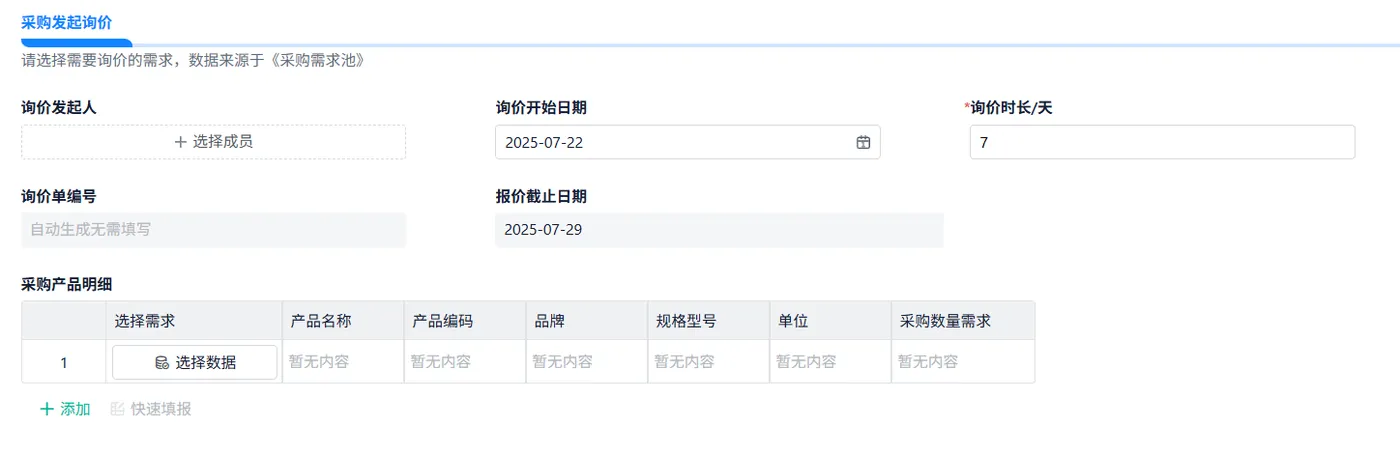Click the 快速填报 edit icon

(118, 409)
